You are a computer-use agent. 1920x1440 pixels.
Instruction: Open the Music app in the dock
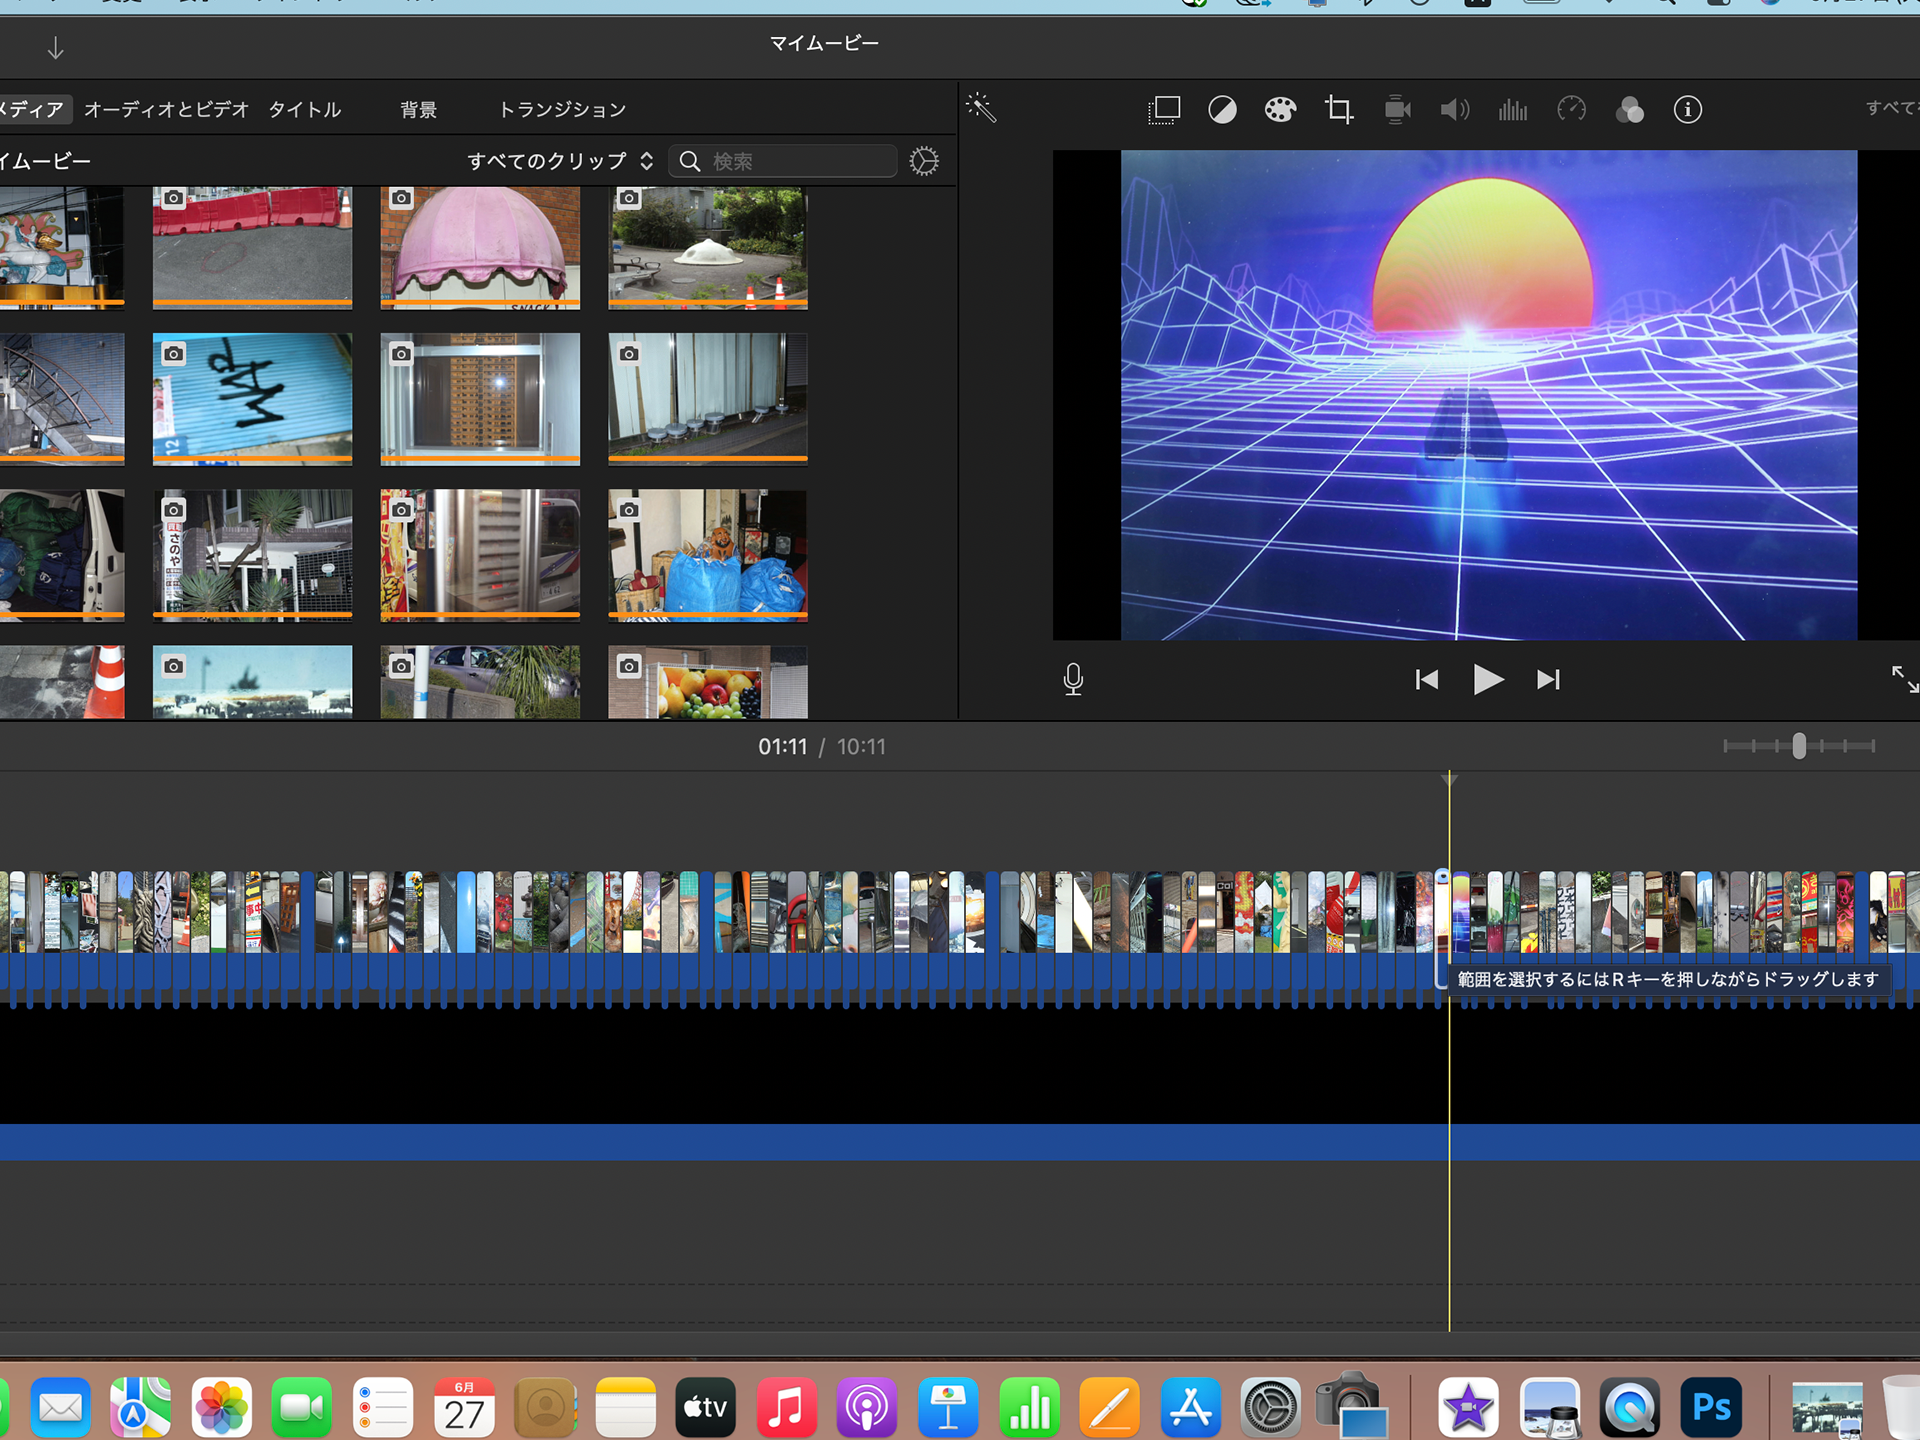click(x=786, y=1408)
